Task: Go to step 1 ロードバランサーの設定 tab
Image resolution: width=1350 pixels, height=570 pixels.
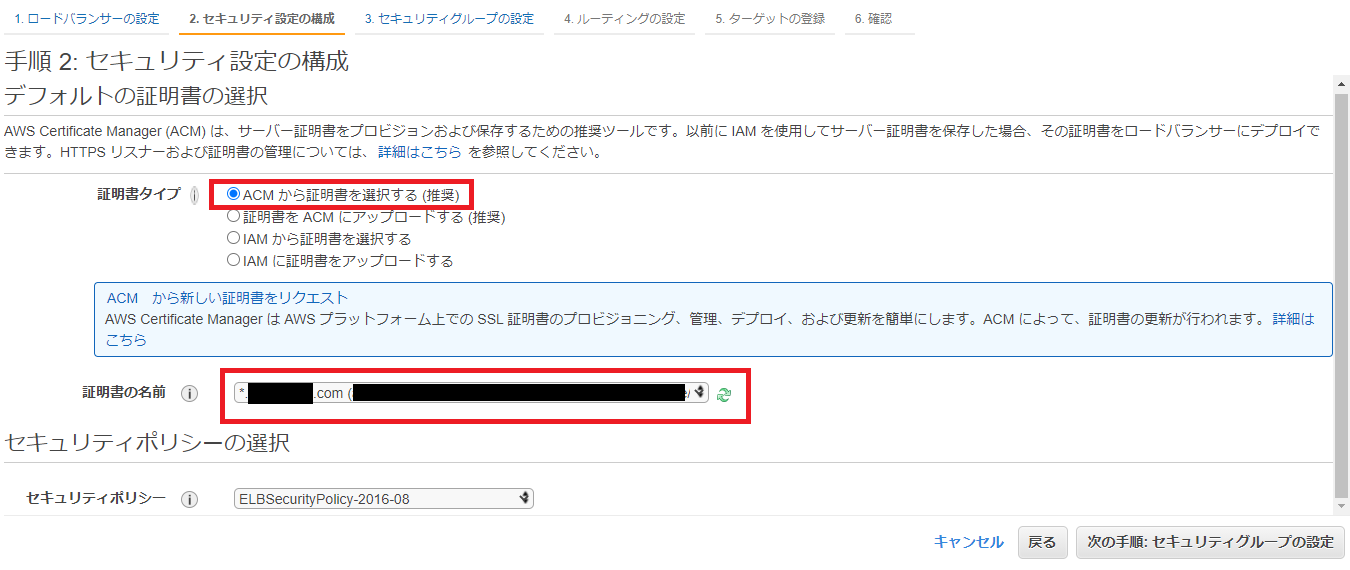Action: (x=87, y=19)
